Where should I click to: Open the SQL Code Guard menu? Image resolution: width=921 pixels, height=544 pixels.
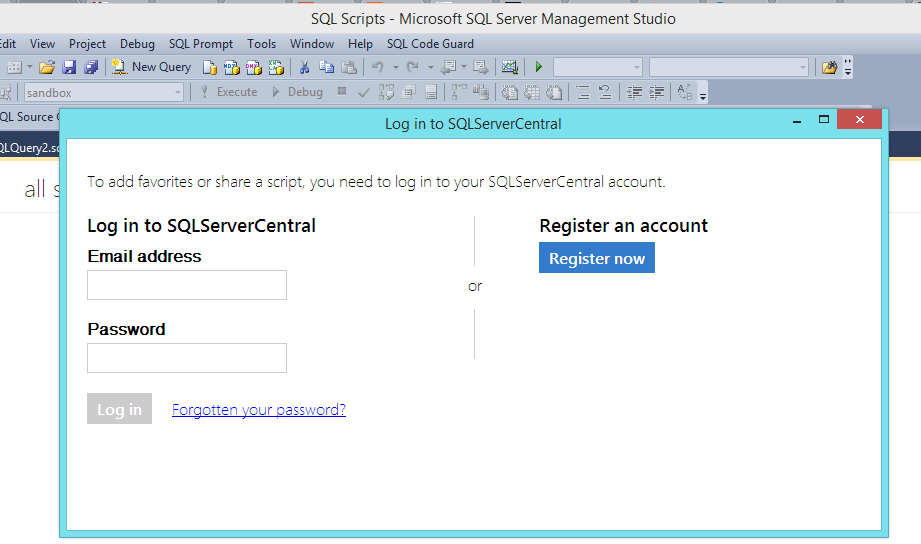[x=430, y=44]
